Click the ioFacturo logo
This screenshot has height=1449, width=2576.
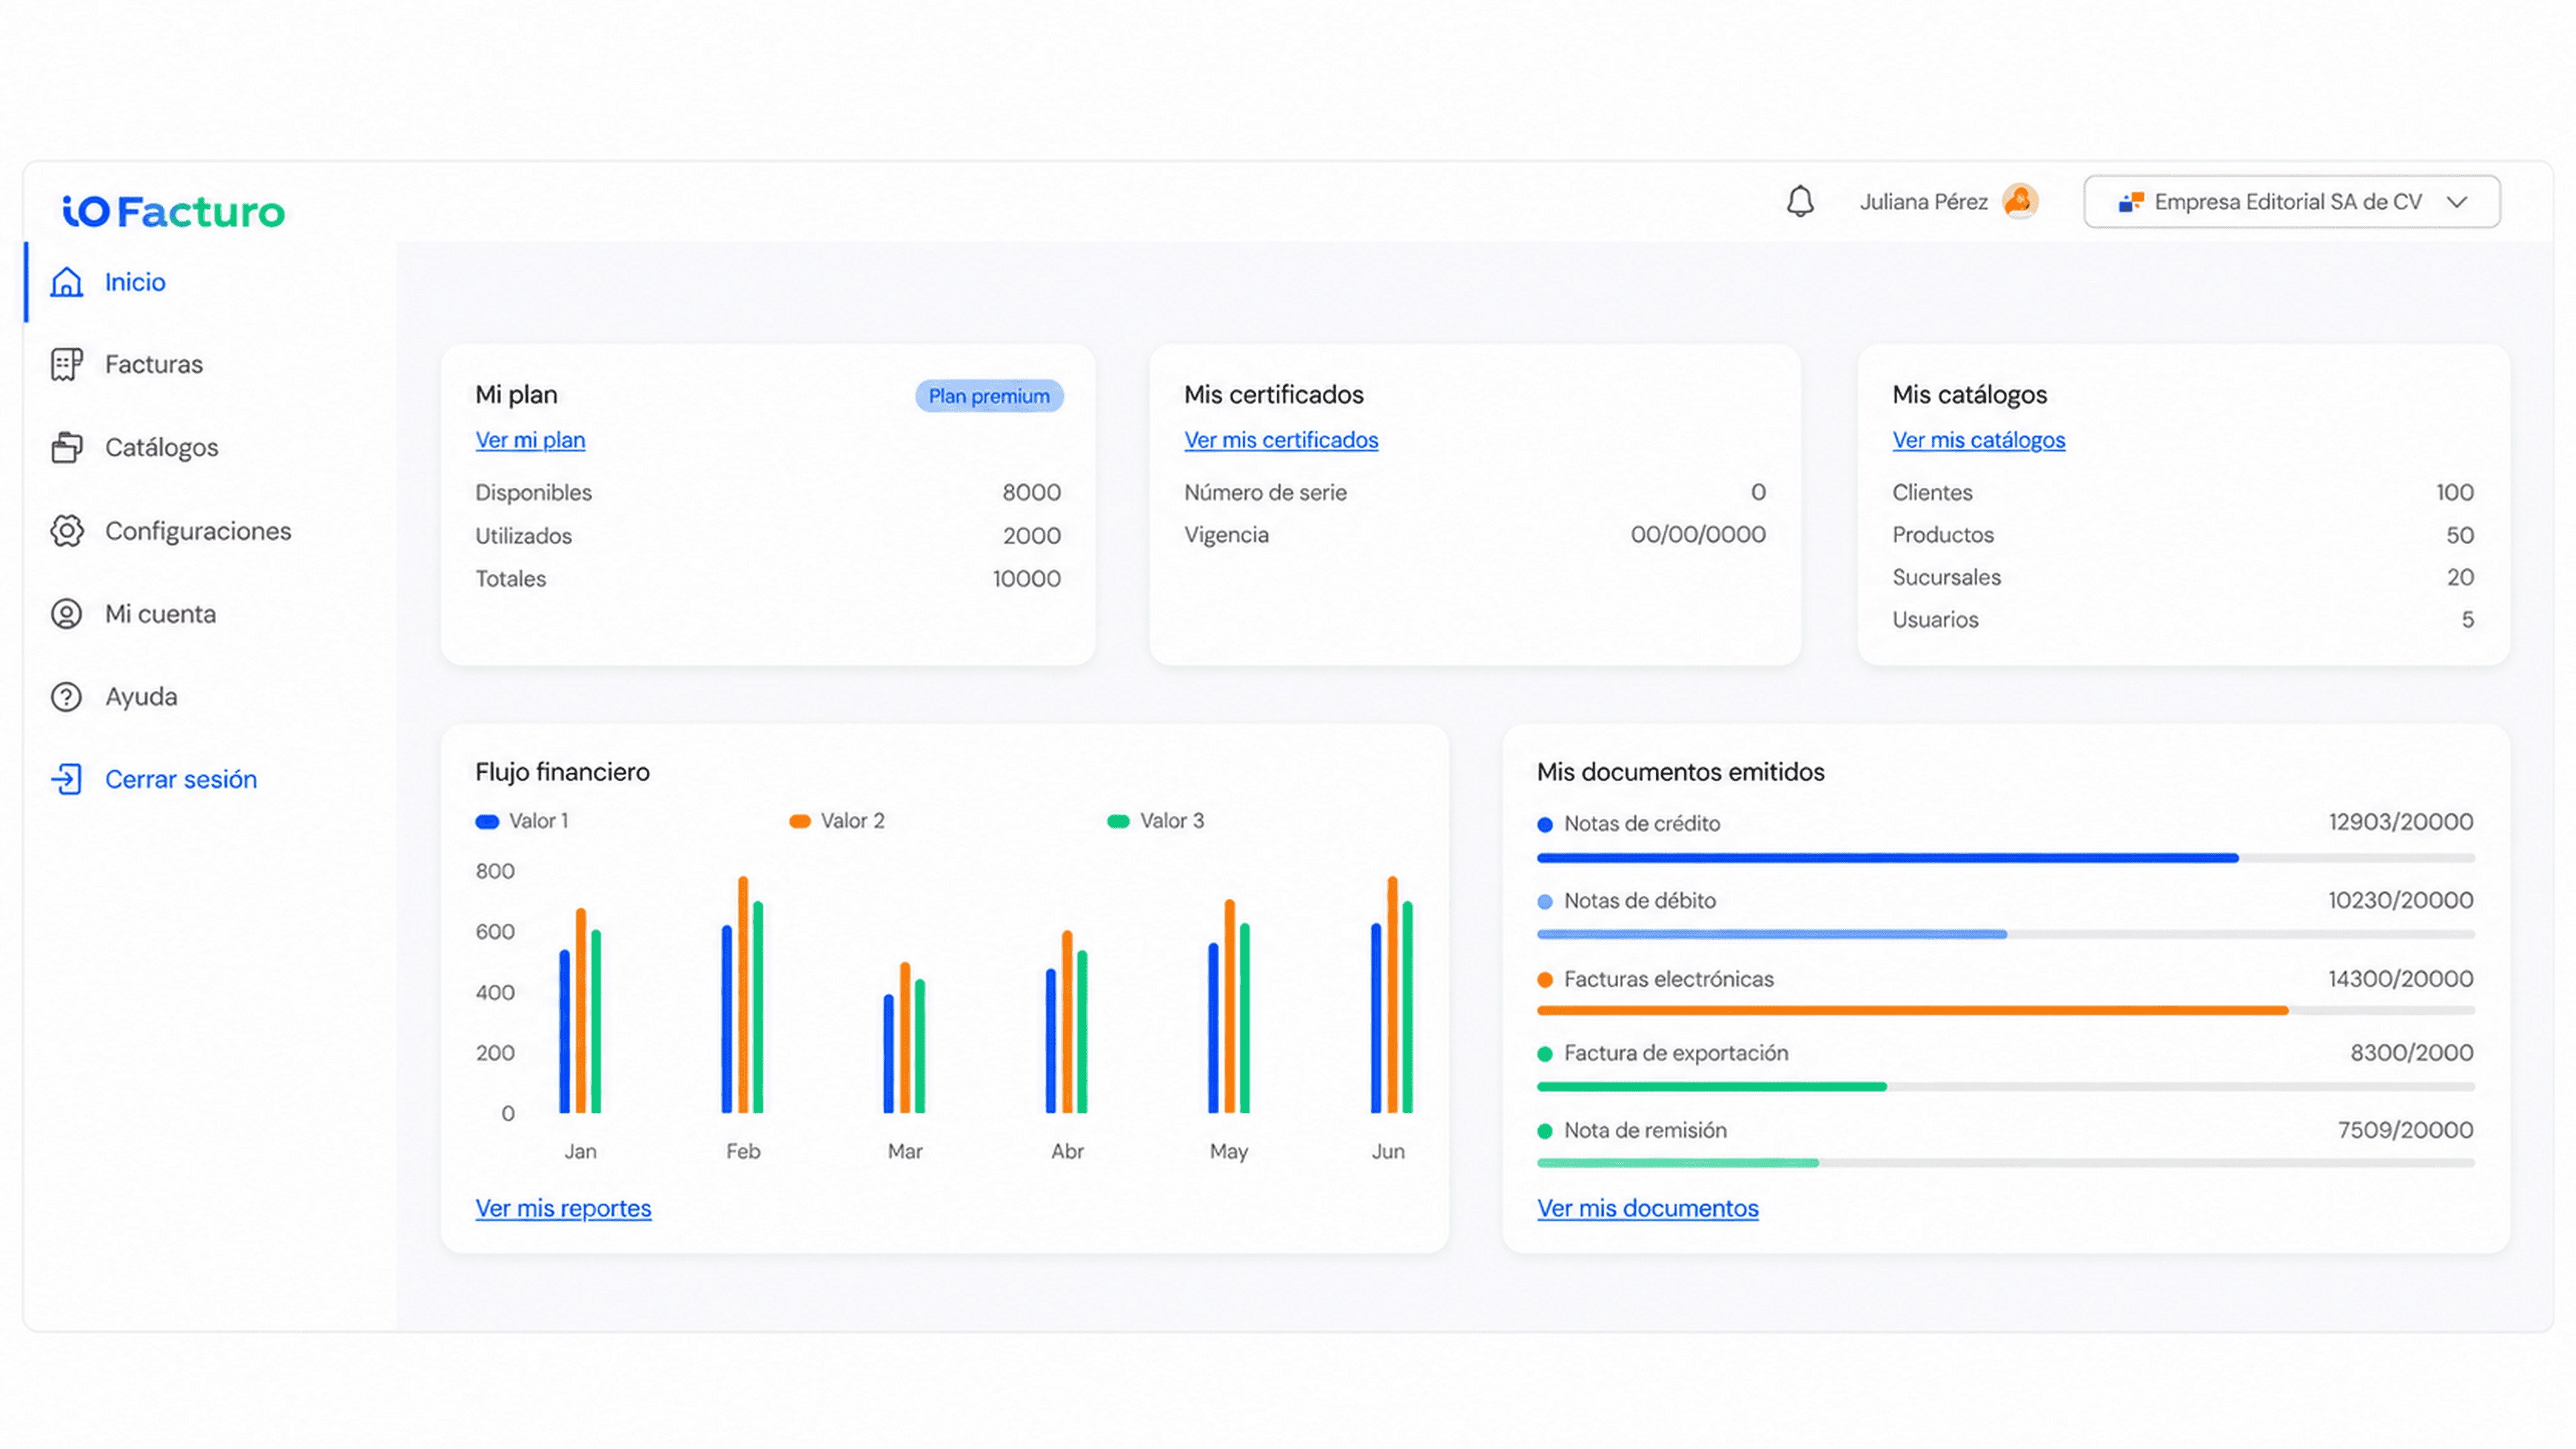pyautogui.click(x=174, y=211)
